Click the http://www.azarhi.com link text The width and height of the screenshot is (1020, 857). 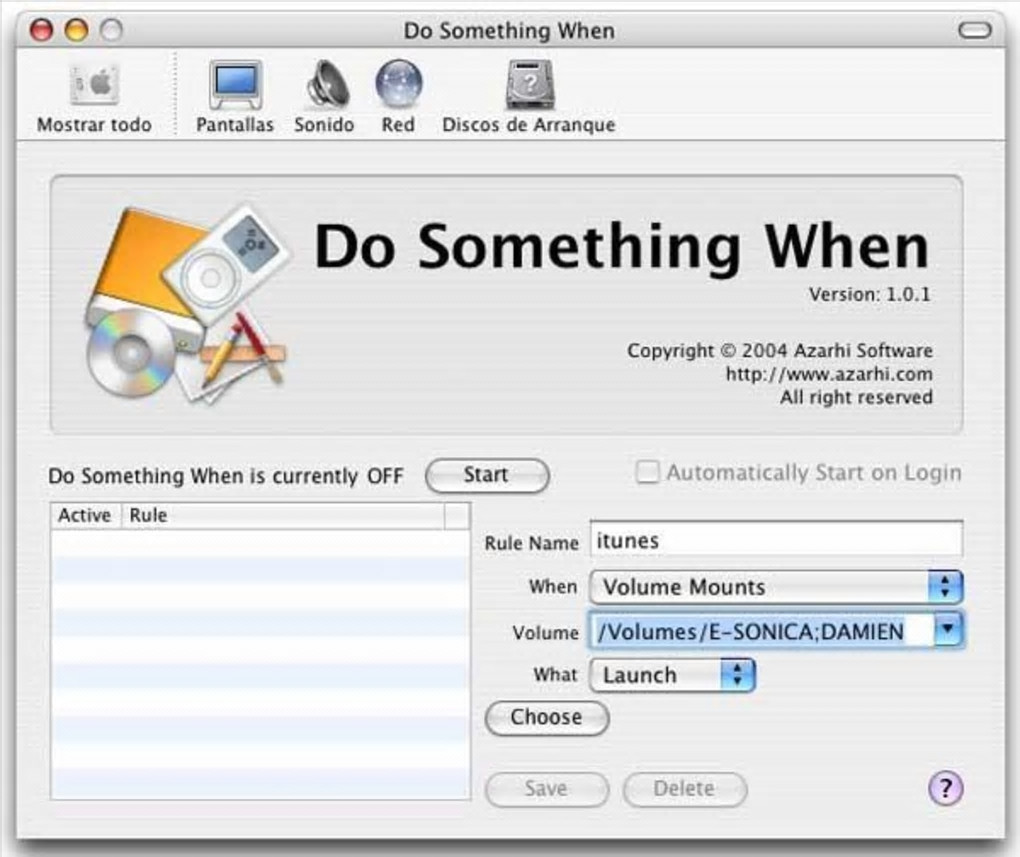point(829,374)
